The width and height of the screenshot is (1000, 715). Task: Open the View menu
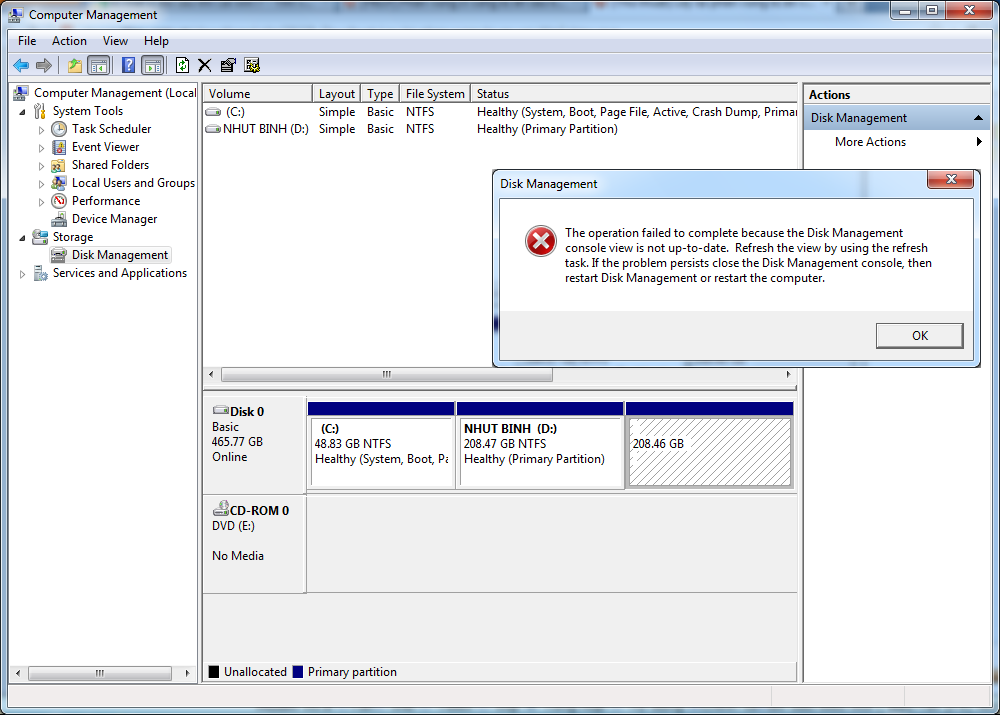pos(115,41)
